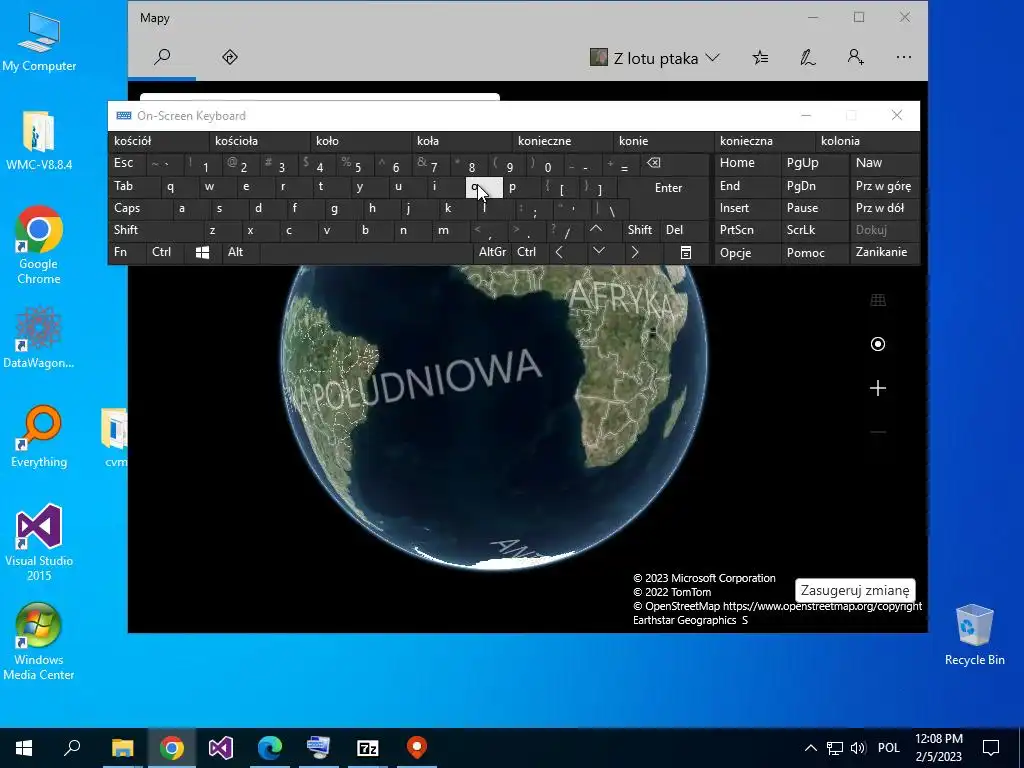Screen dimensions: 1024x768
Task: Open the Search tab in Mapy
Action: point(162,57)
